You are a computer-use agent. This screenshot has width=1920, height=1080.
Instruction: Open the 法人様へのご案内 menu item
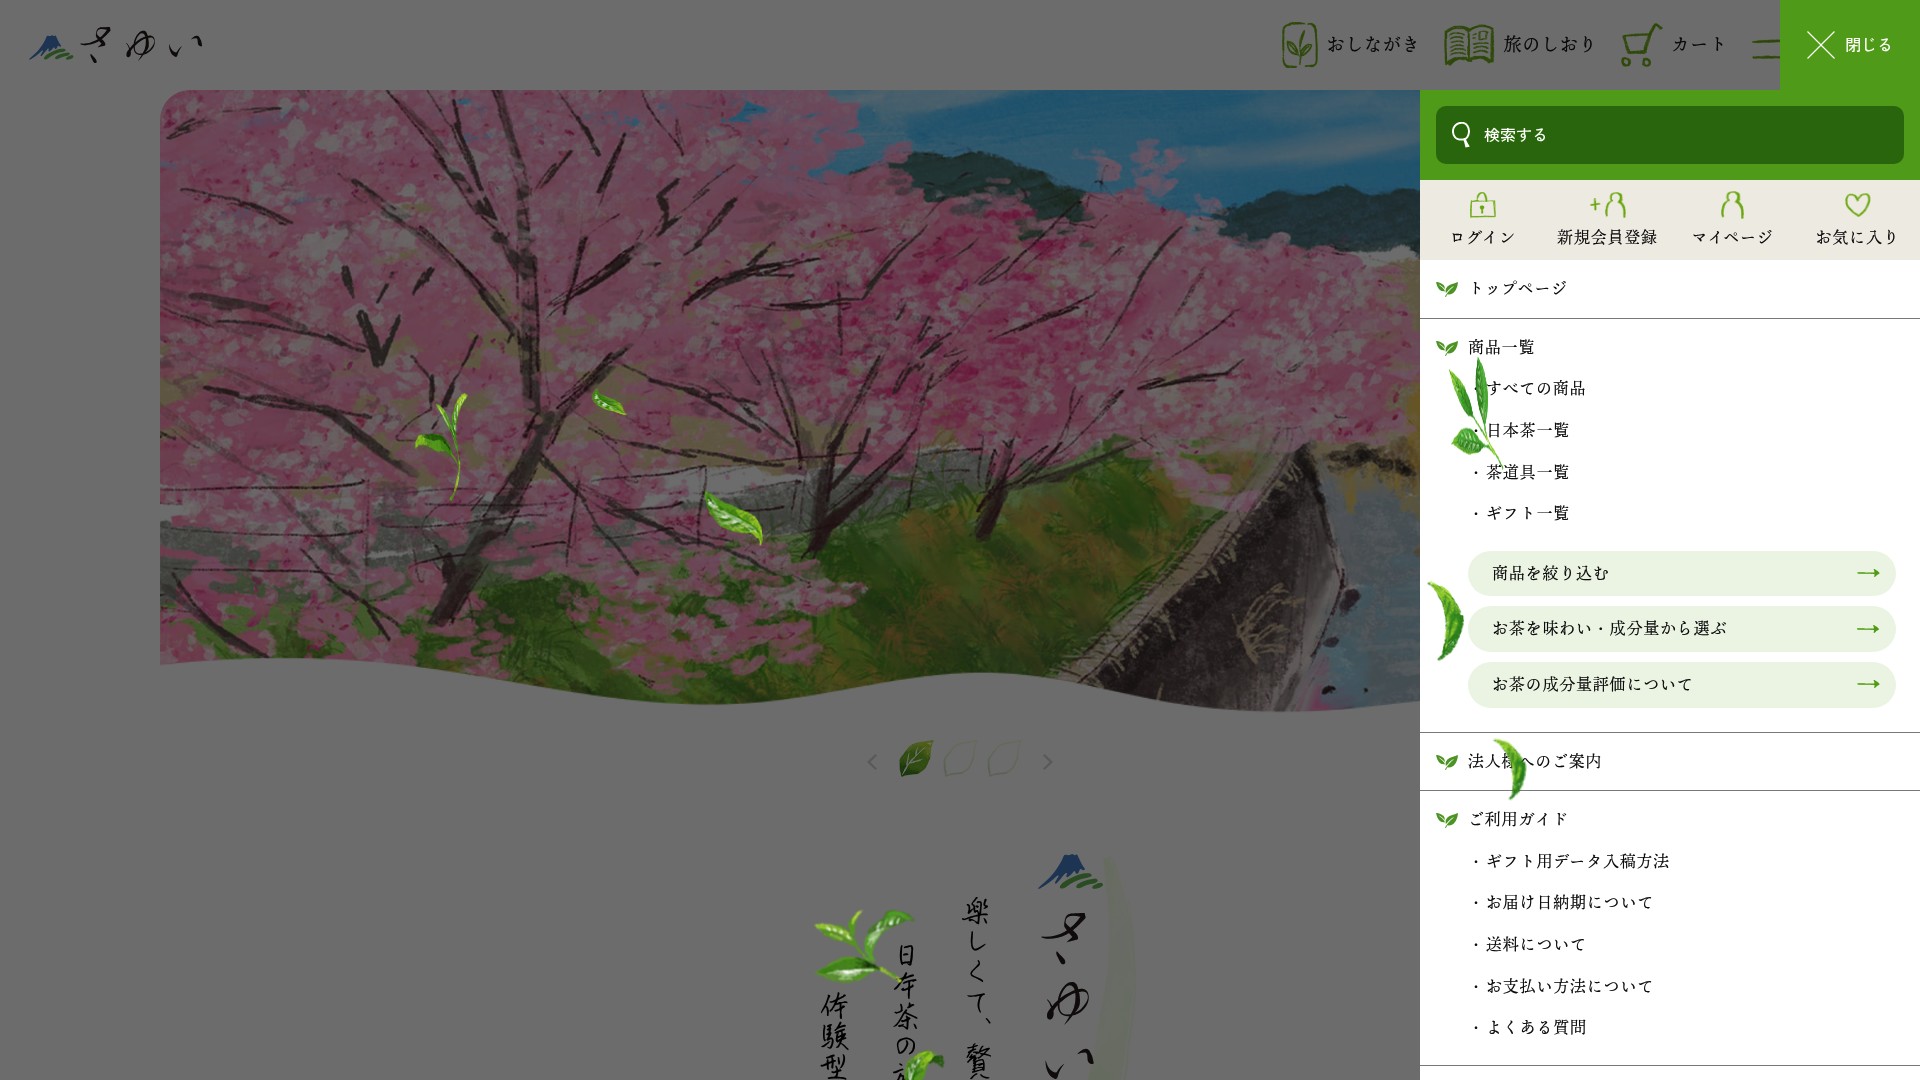(x=1534, y=761)
